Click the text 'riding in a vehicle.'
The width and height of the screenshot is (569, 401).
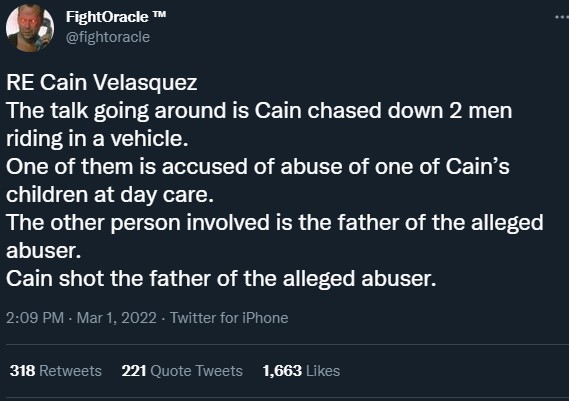(x=97, y=138)
